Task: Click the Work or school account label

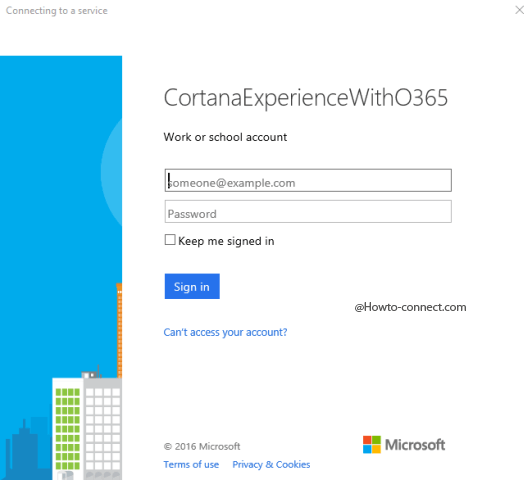Action: click(x=225, y=137)
